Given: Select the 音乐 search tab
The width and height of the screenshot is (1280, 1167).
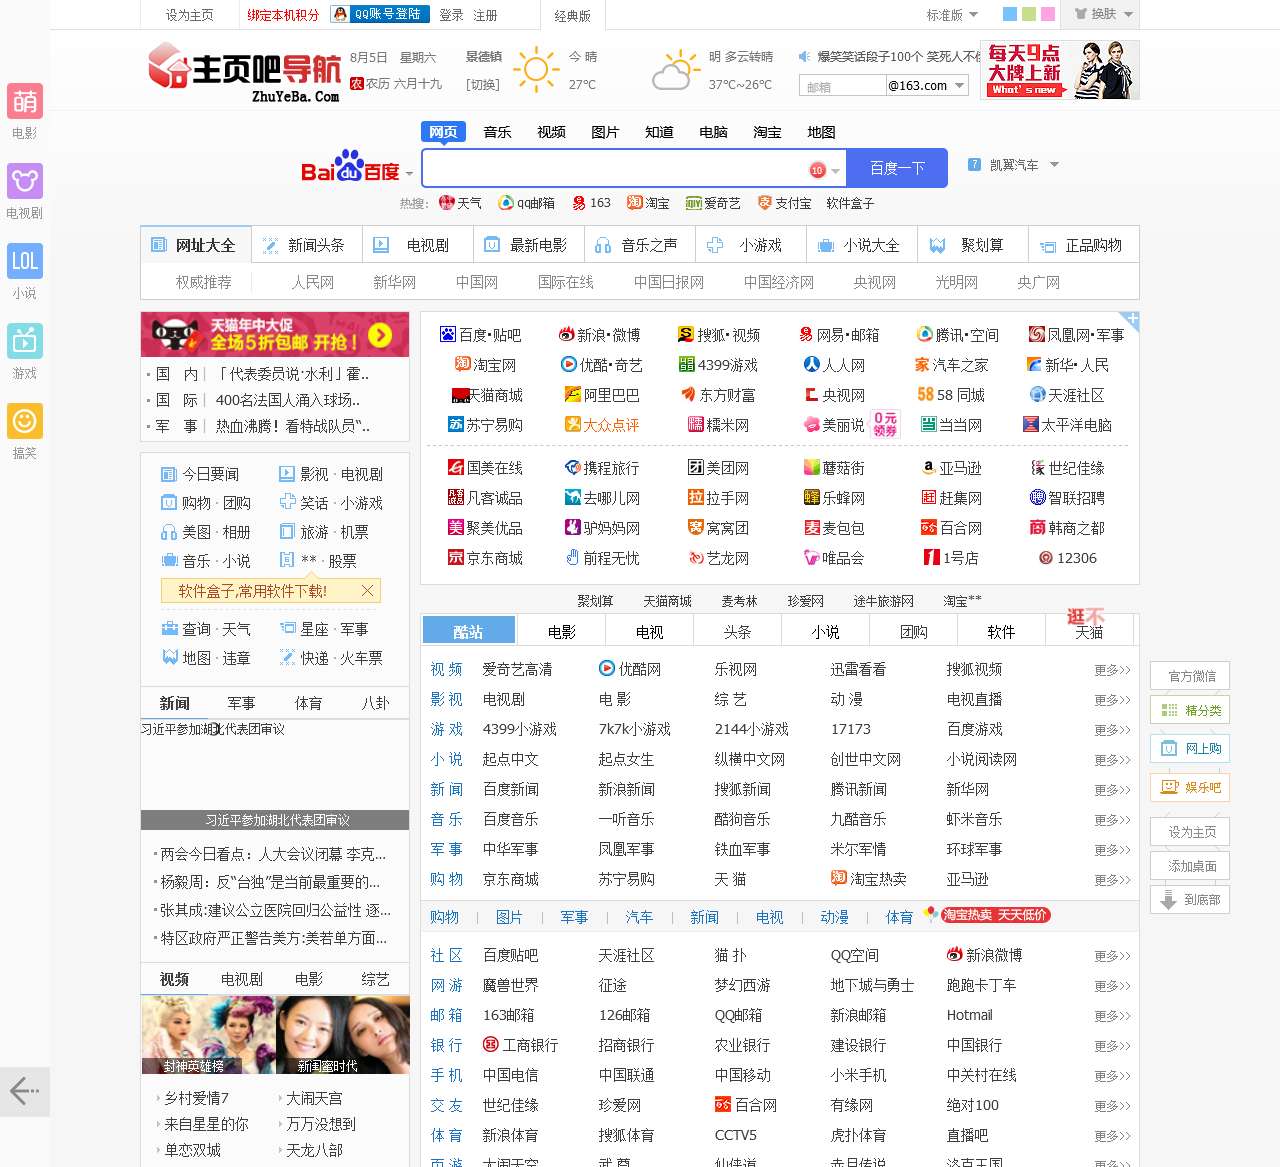Looking at the screenshot, I should click(x=497, y=132).
